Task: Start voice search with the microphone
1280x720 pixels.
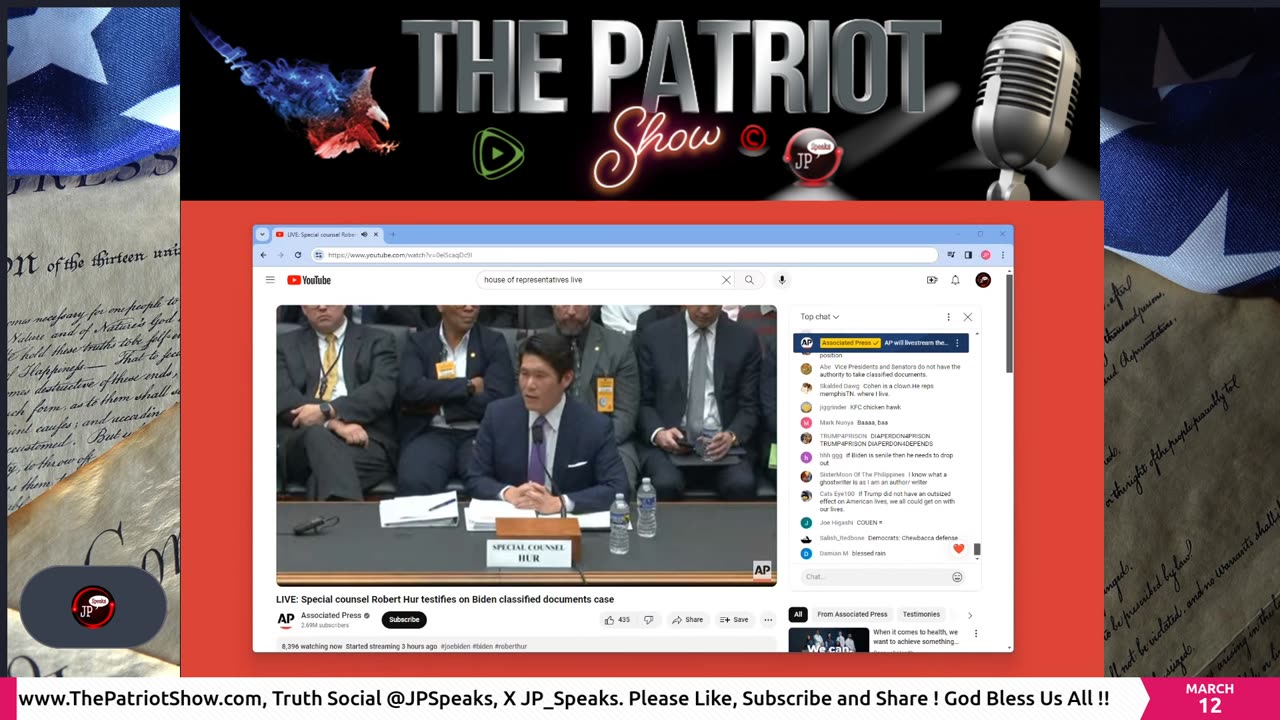Action: click(782, 280)
